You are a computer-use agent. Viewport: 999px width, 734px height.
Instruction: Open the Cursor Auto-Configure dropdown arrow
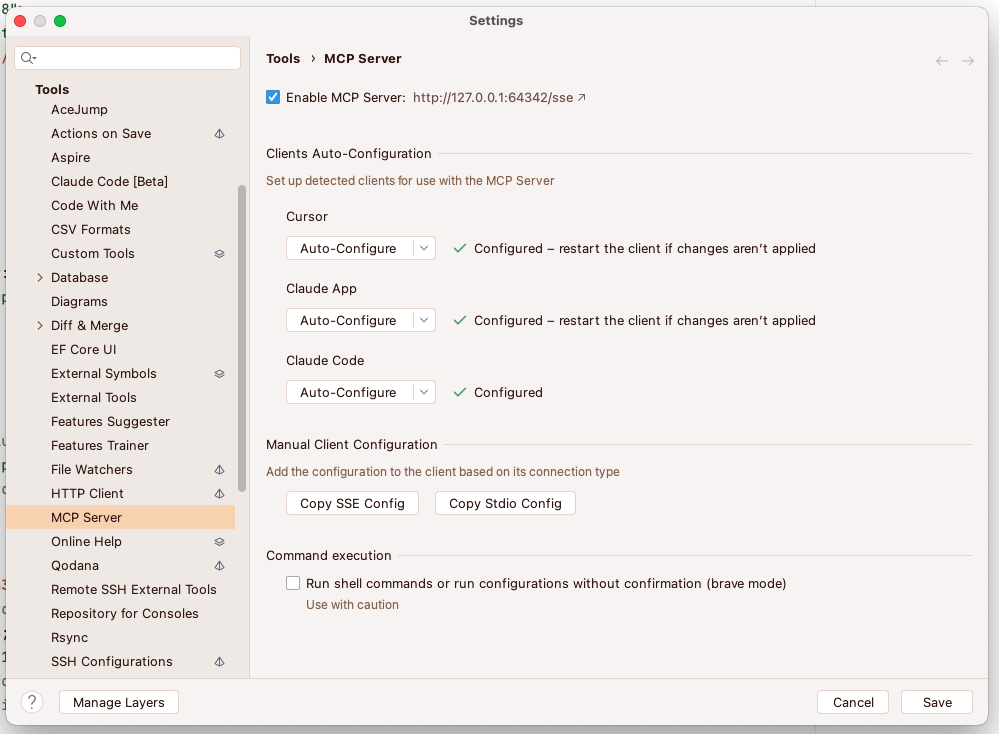(x=424, y=248)
